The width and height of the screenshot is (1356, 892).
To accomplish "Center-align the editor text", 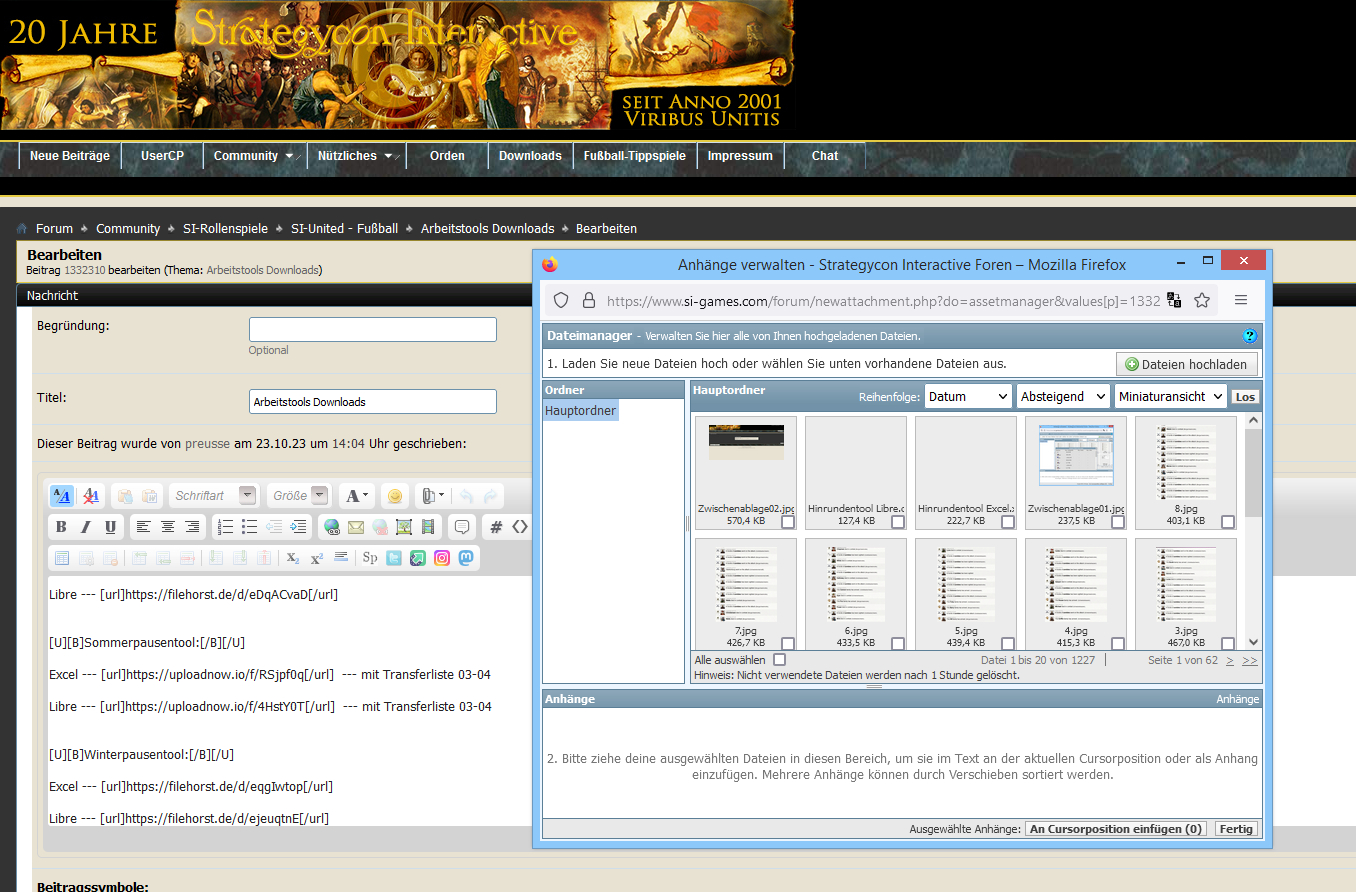I will click(x=168, y=527).
